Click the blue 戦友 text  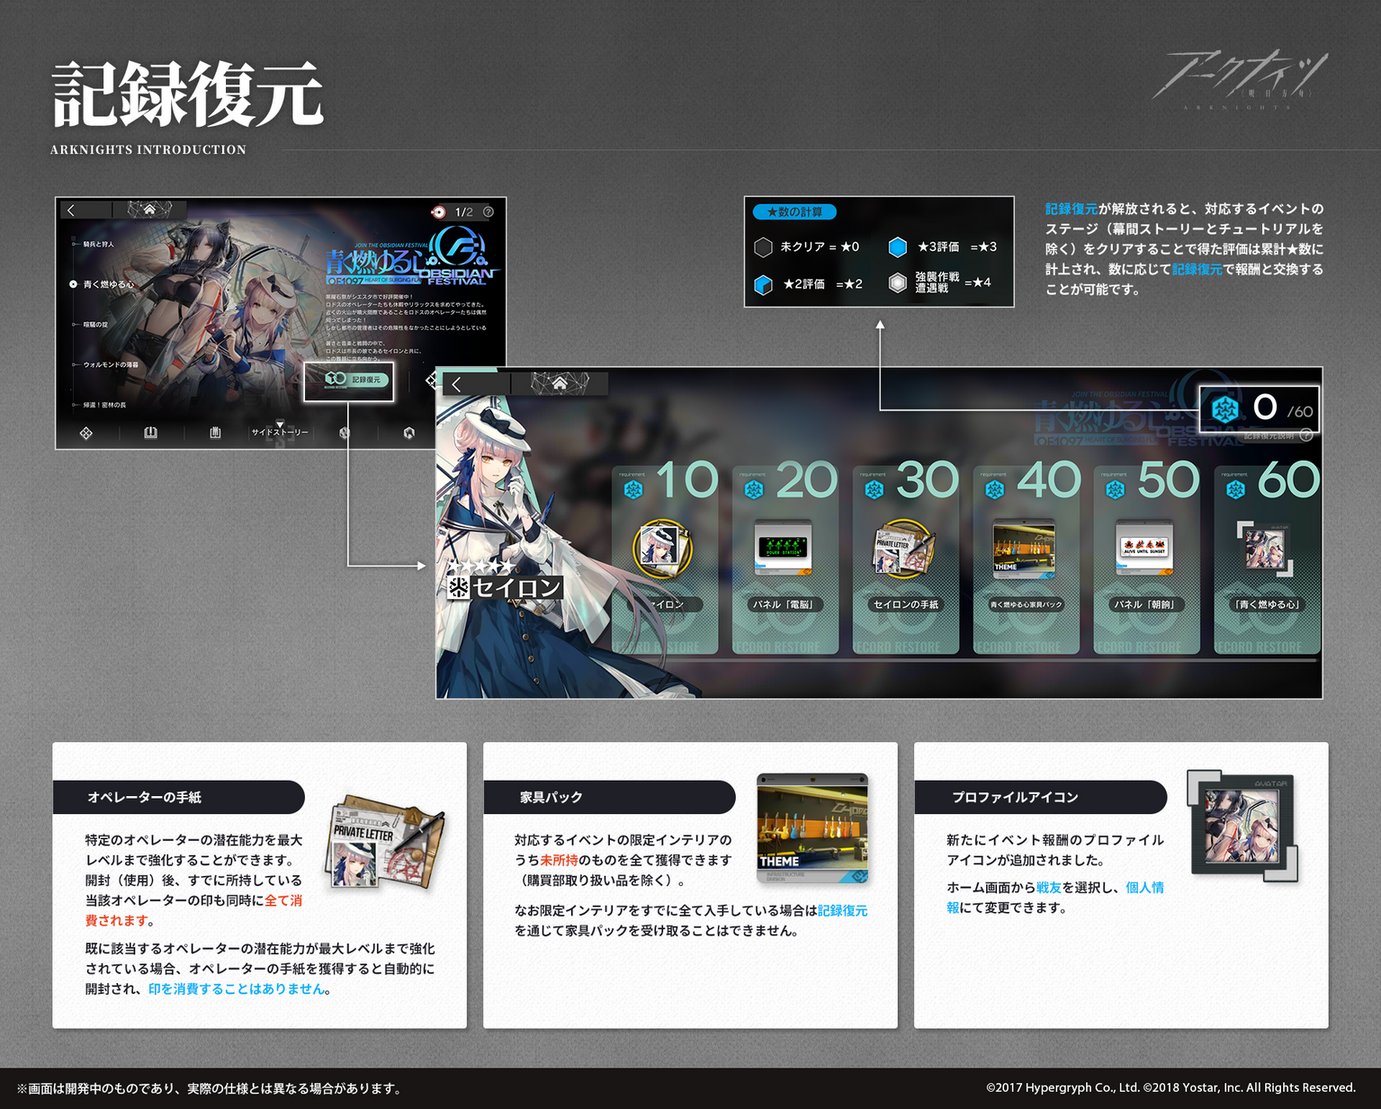[x=1049, y=887]
